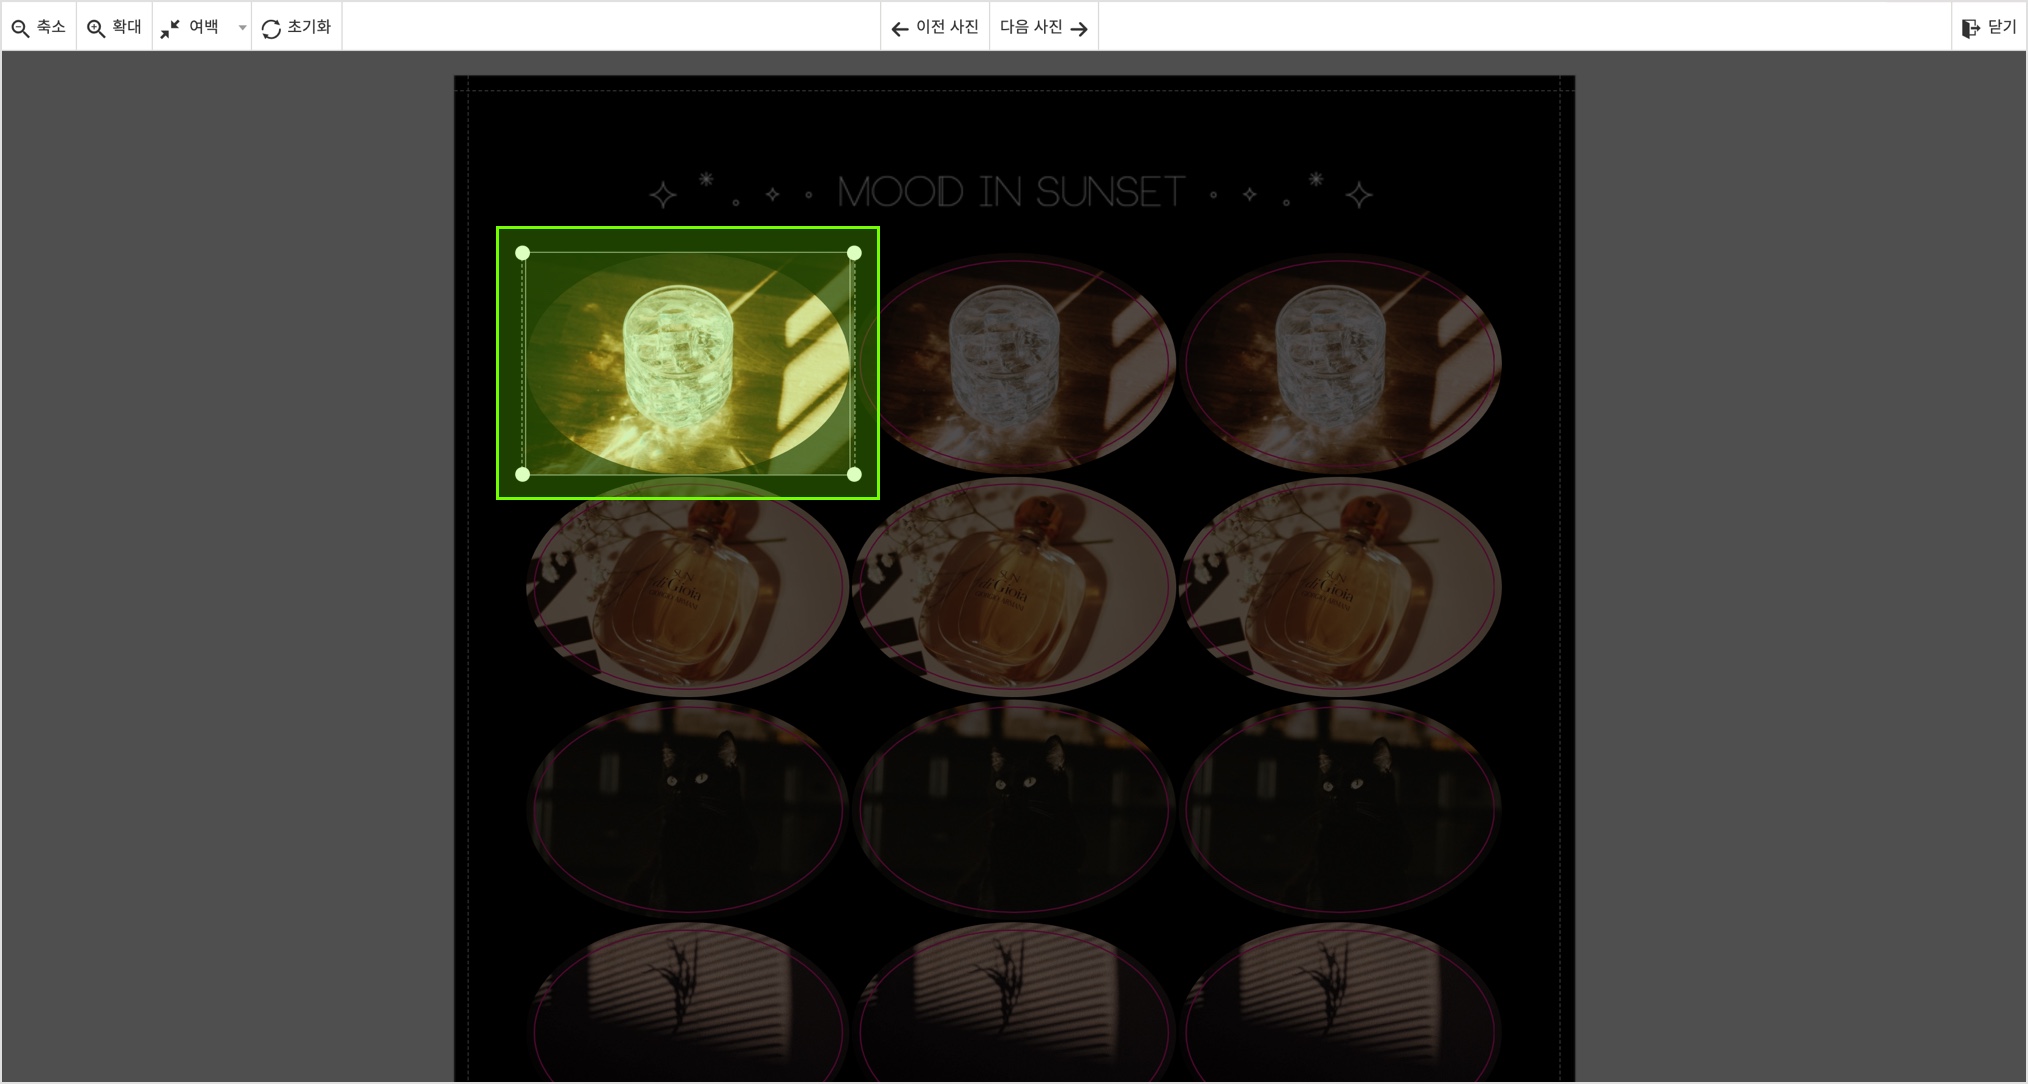Click bottom-left crop handle of selection

click(522, 474)
